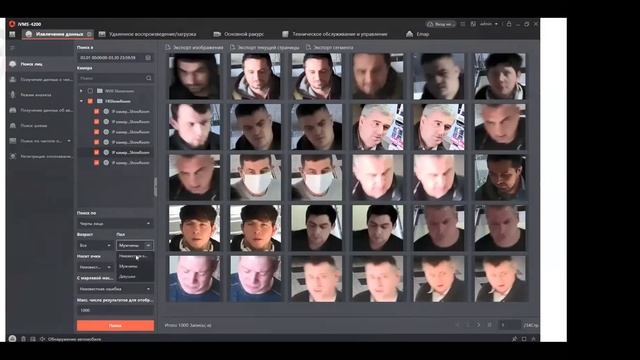Click the third sidebar item's vest icon
Screen dimensions: 640x360
pyautogui.click(x=13, y=95)
